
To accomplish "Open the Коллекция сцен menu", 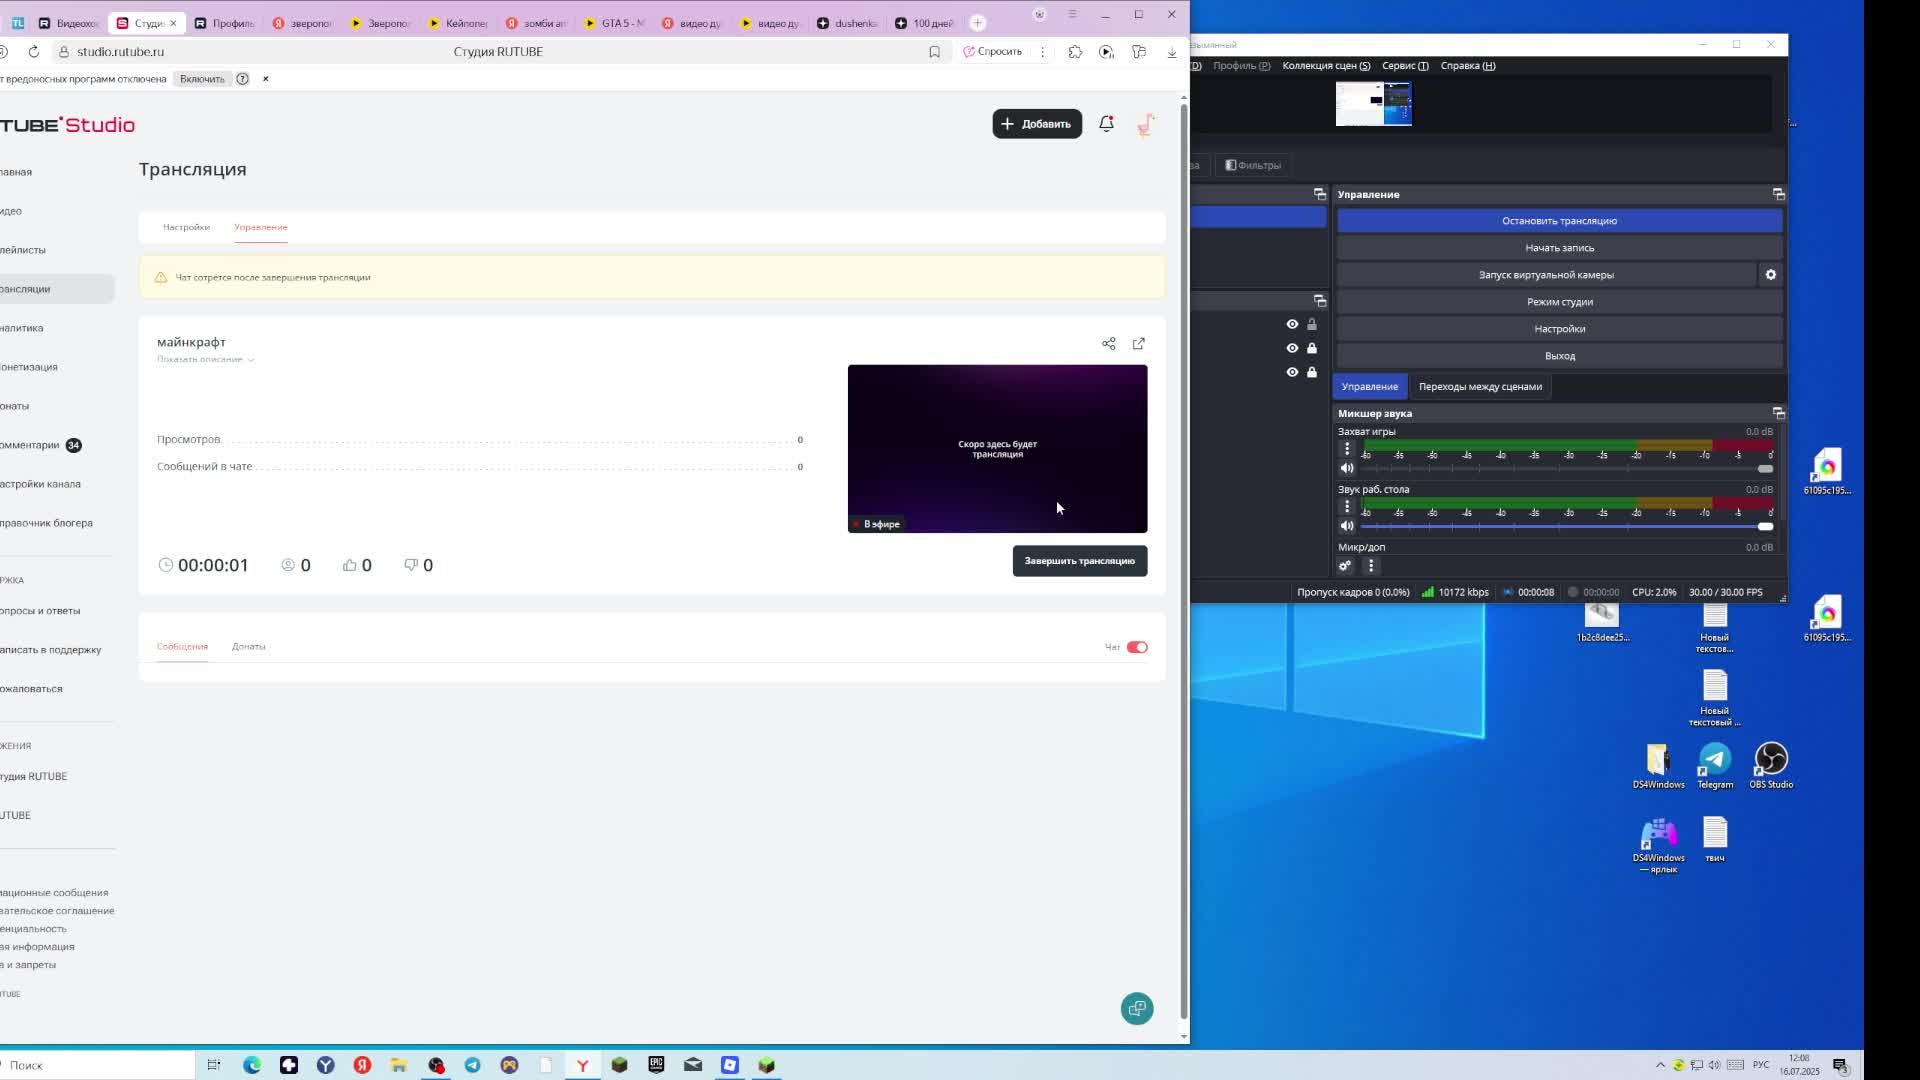I will (1326, 66).
